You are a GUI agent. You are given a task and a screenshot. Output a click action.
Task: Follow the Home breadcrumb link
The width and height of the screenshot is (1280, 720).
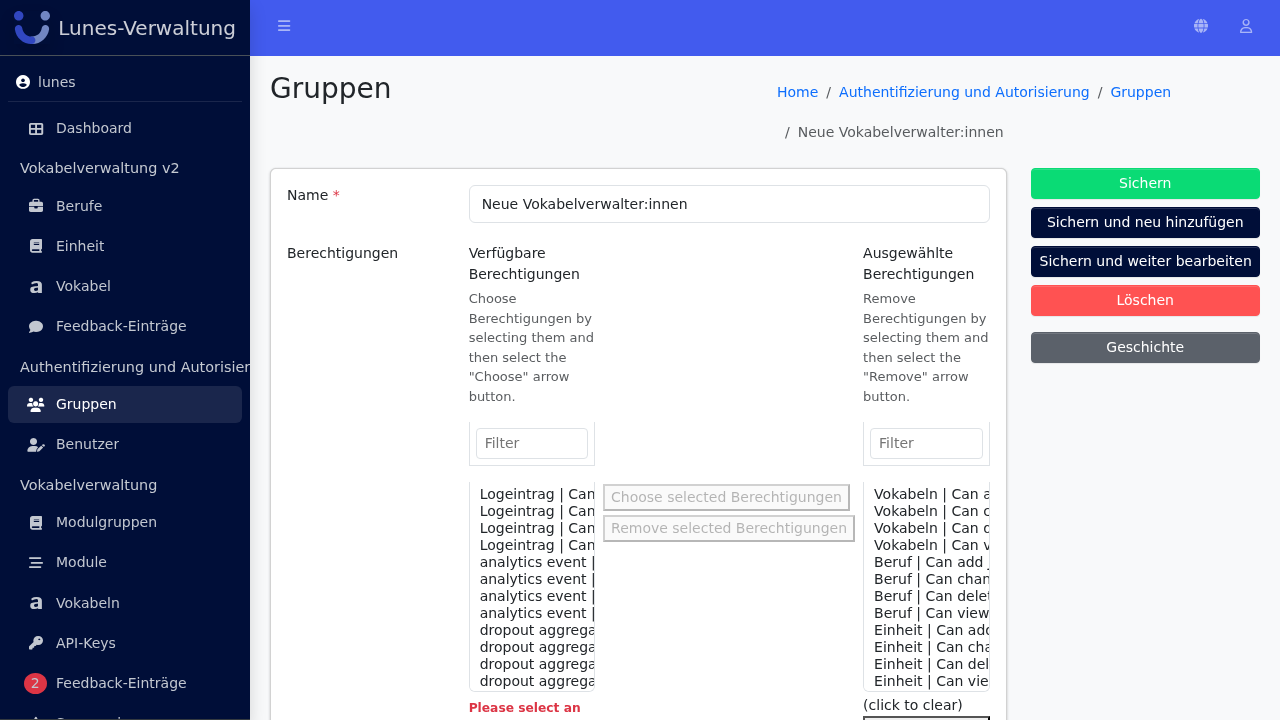(797, 92)
